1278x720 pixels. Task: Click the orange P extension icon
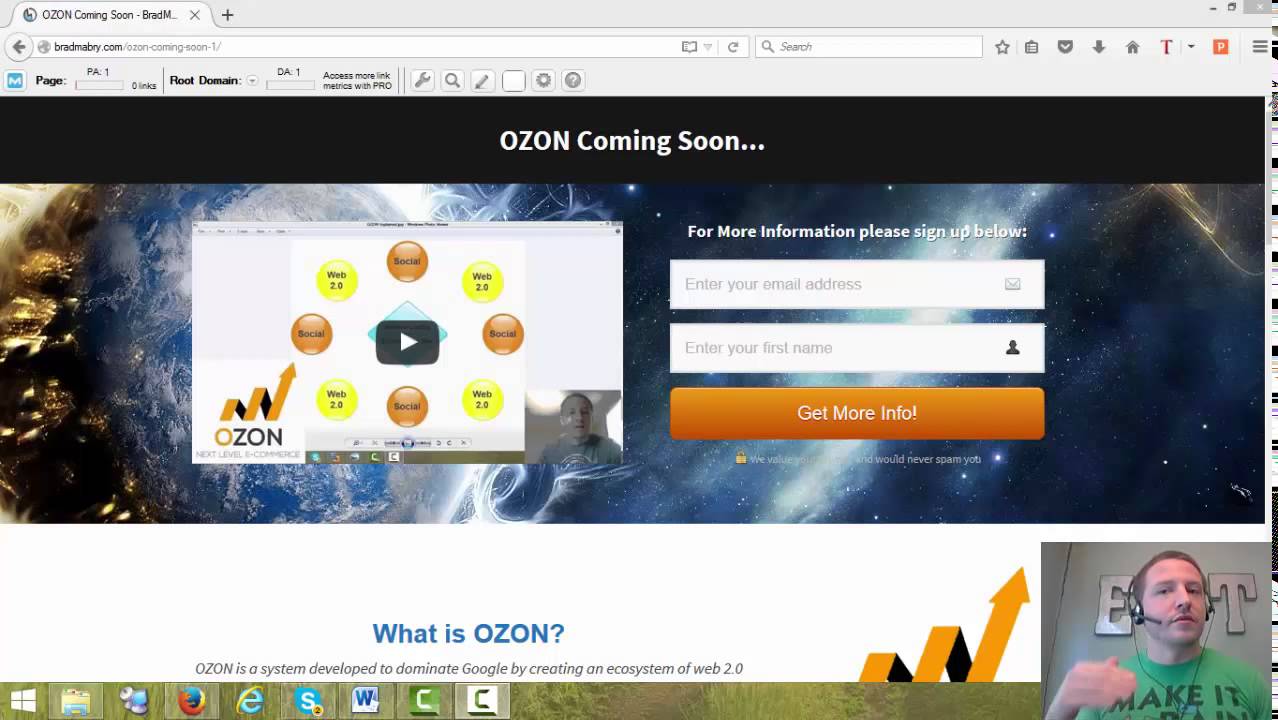coord(1220,47)
